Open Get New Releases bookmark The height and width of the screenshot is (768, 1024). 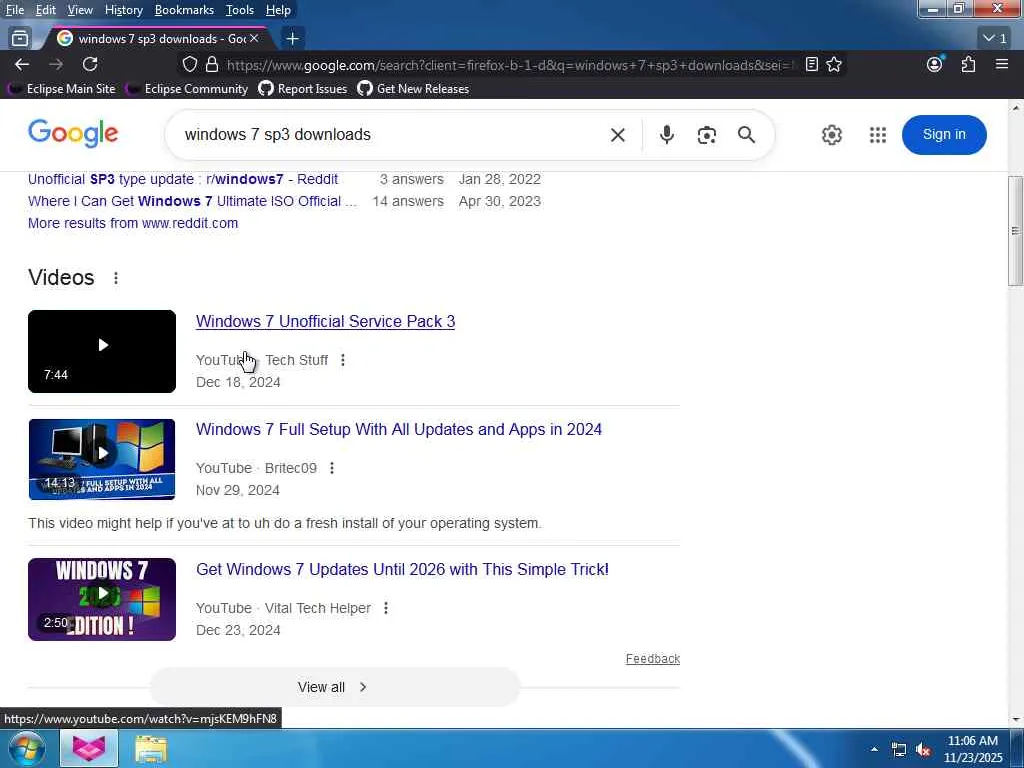(x=413, y=88)
